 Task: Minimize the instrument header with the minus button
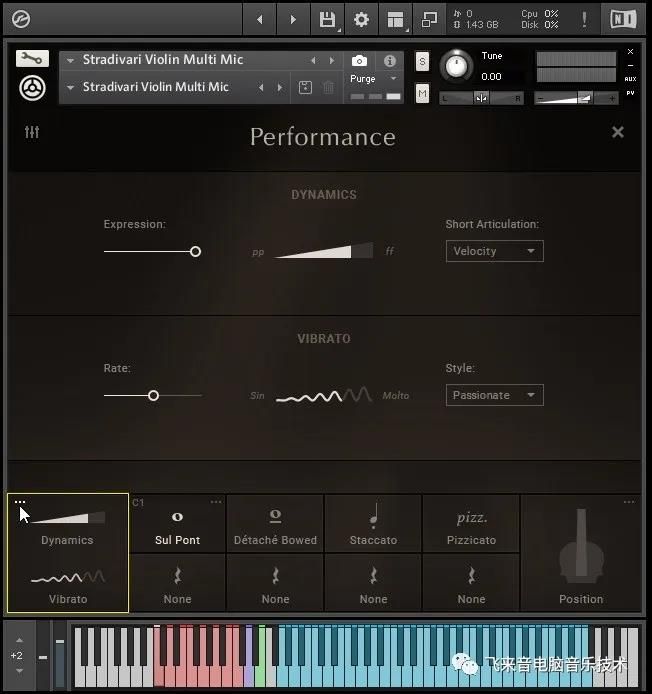point(630,66)
